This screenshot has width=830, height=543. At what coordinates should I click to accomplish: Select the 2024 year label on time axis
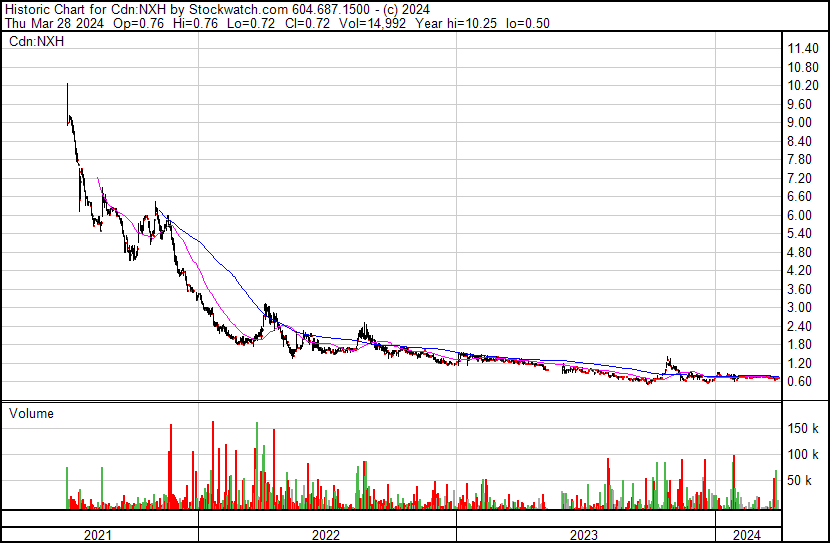pyautogui.click(x=747, y=535)
